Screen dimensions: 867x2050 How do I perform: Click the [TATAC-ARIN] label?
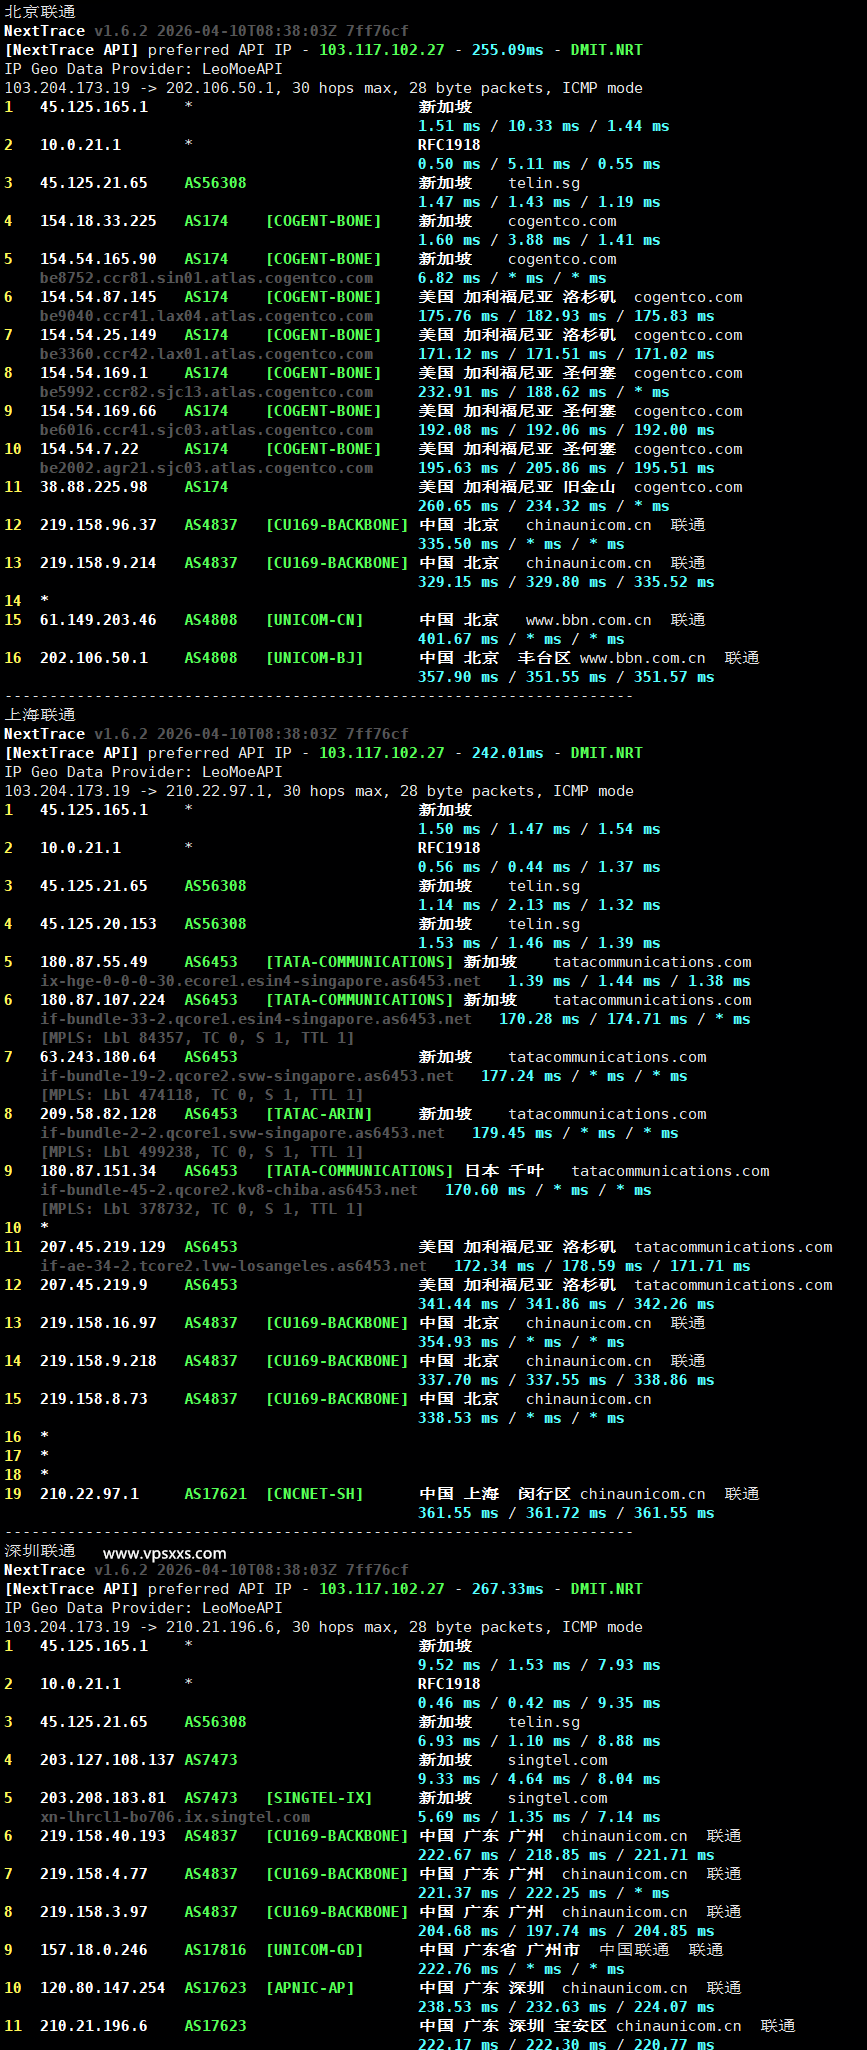(319, 1114)
